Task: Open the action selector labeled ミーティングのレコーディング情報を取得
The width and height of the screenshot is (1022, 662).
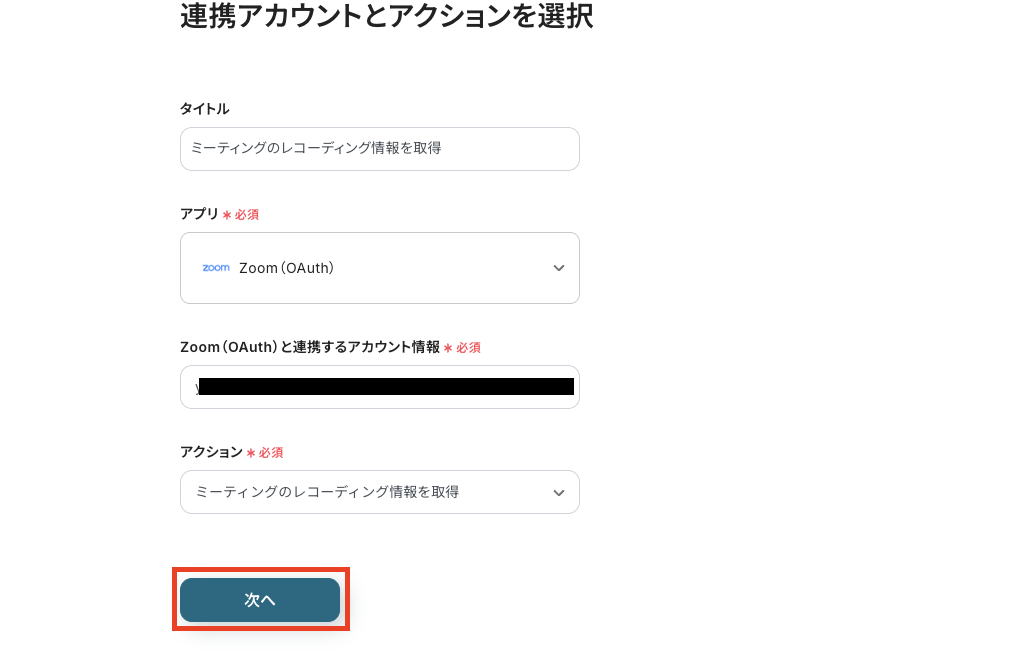Action: point(380,492)
